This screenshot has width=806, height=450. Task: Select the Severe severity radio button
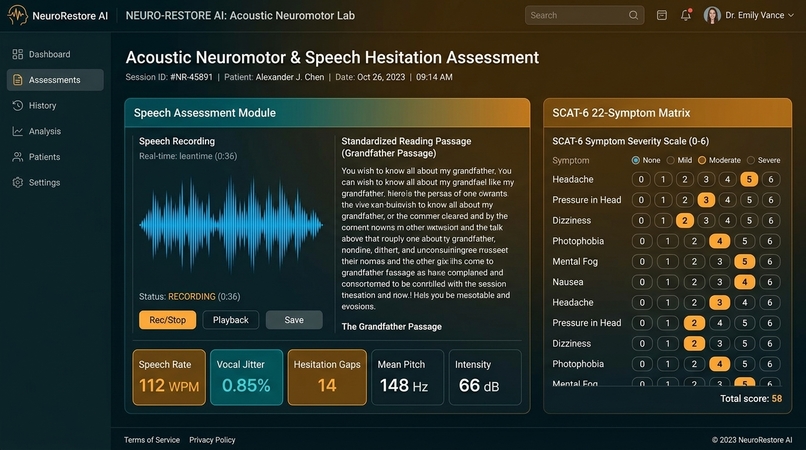point(751,160)
